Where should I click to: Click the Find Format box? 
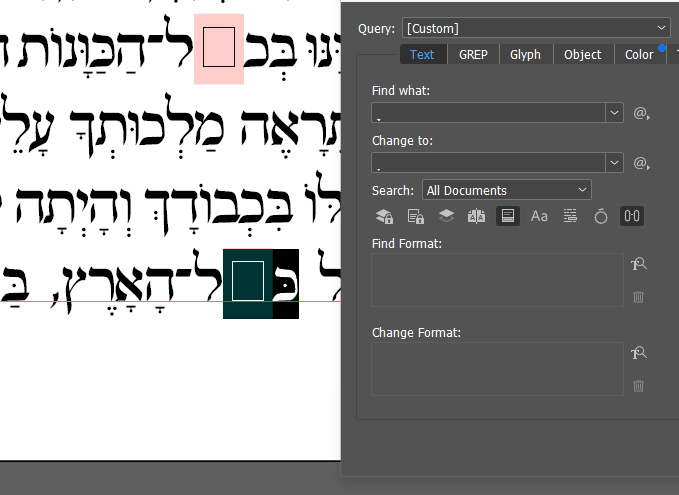point(497,280)
